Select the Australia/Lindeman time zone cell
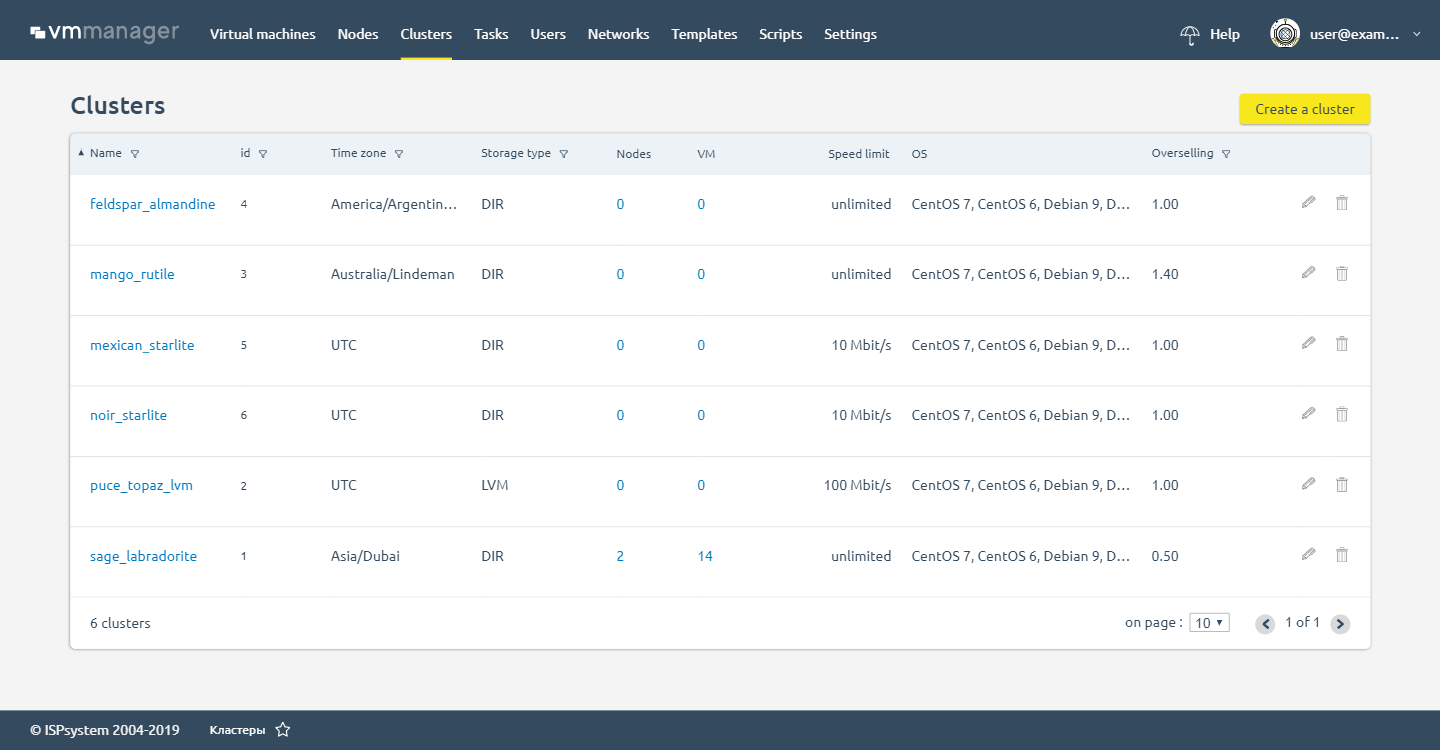This screenshot has height=750, width=1440. (x=393, y=274)
